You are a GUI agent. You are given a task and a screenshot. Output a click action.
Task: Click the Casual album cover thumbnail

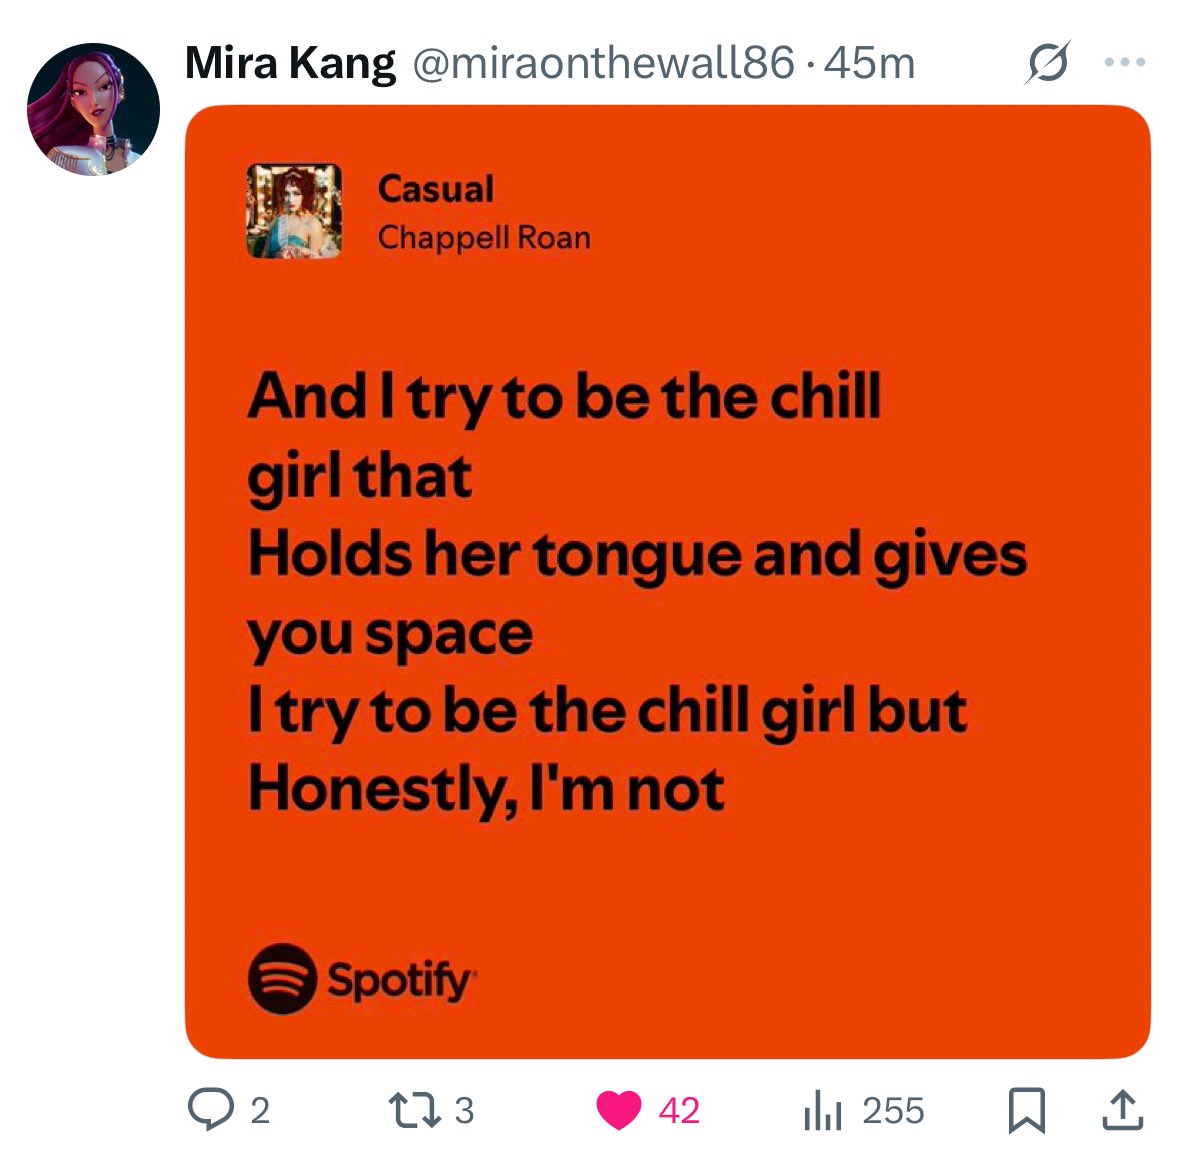click(294, 211)
